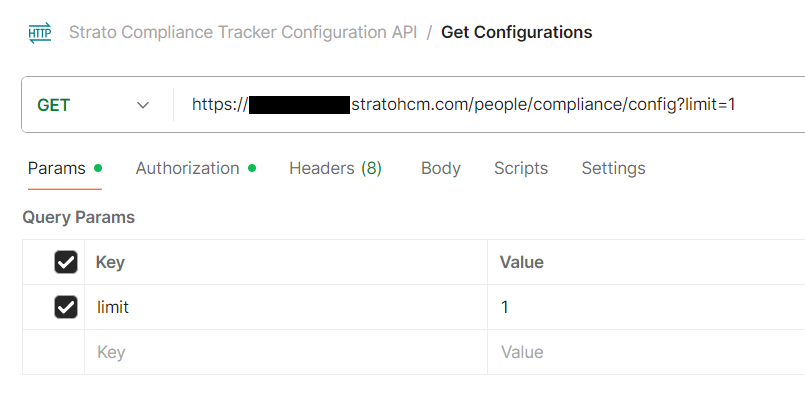Go to the Scripts tab
The width and height of the screenshot is (805, 400).
(521, 168)
